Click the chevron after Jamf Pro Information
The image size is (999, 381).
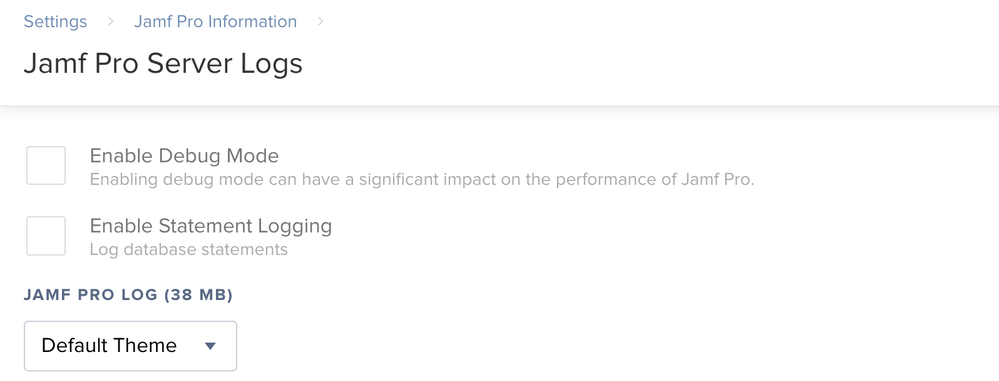(x=320, y=21)
